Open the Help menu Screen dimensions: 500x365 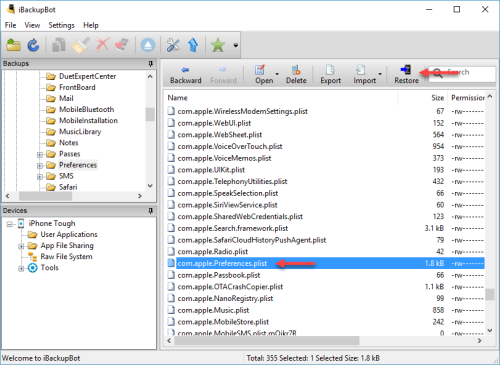(x=91, y=25)
